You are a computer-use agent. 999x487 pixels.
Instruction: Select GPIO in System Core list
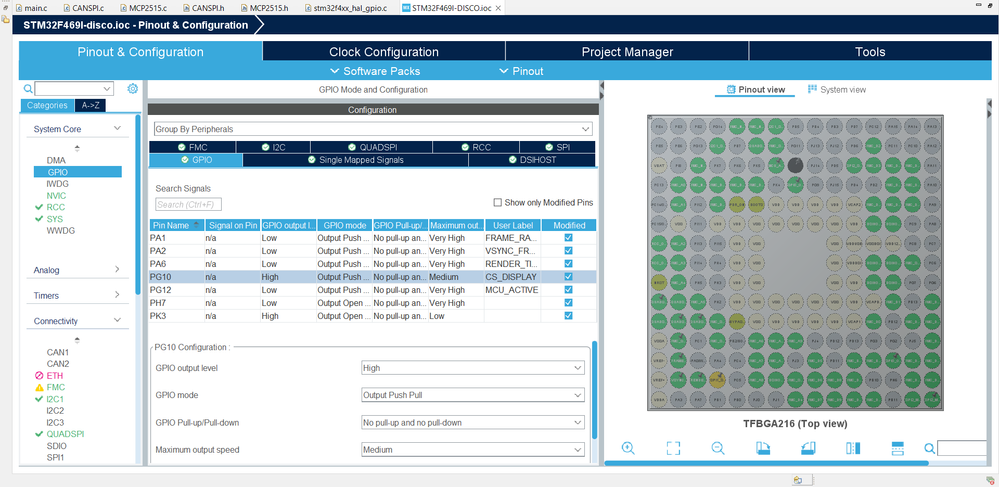point(78,172)
